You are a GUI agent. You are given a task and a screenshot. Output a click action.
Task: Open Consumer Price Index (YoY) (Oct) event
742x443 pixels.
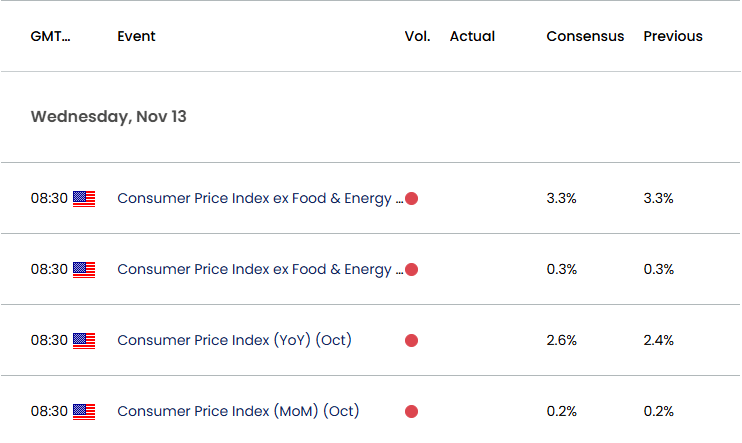pos(234,340)
